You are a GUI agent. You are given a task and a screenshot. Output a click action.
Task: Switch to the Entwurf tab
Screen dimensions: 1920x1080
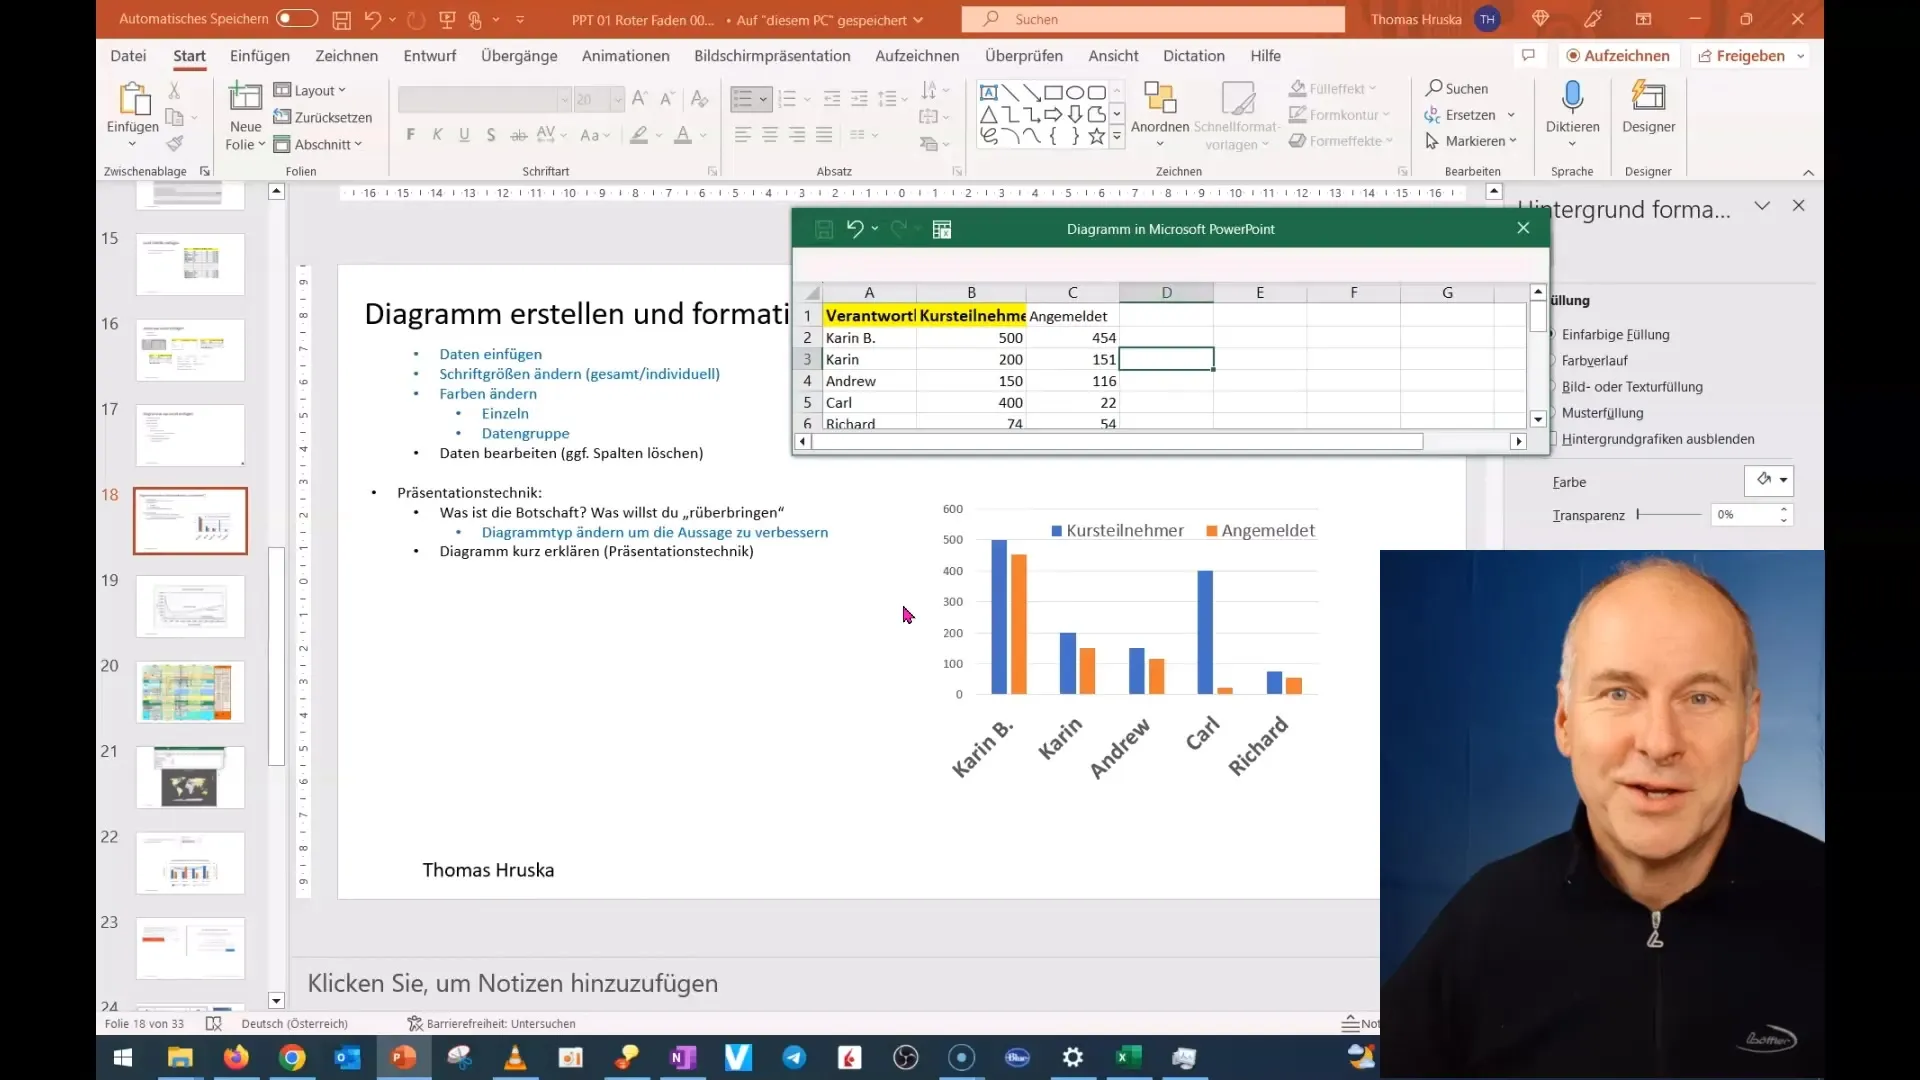click(430, 56)
